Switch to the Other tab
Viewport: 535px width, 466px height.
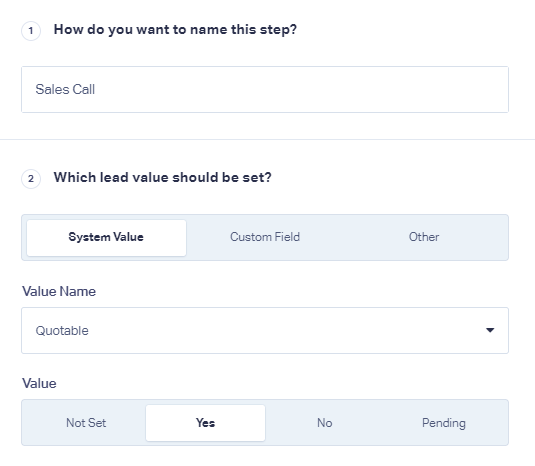(424, 237)
